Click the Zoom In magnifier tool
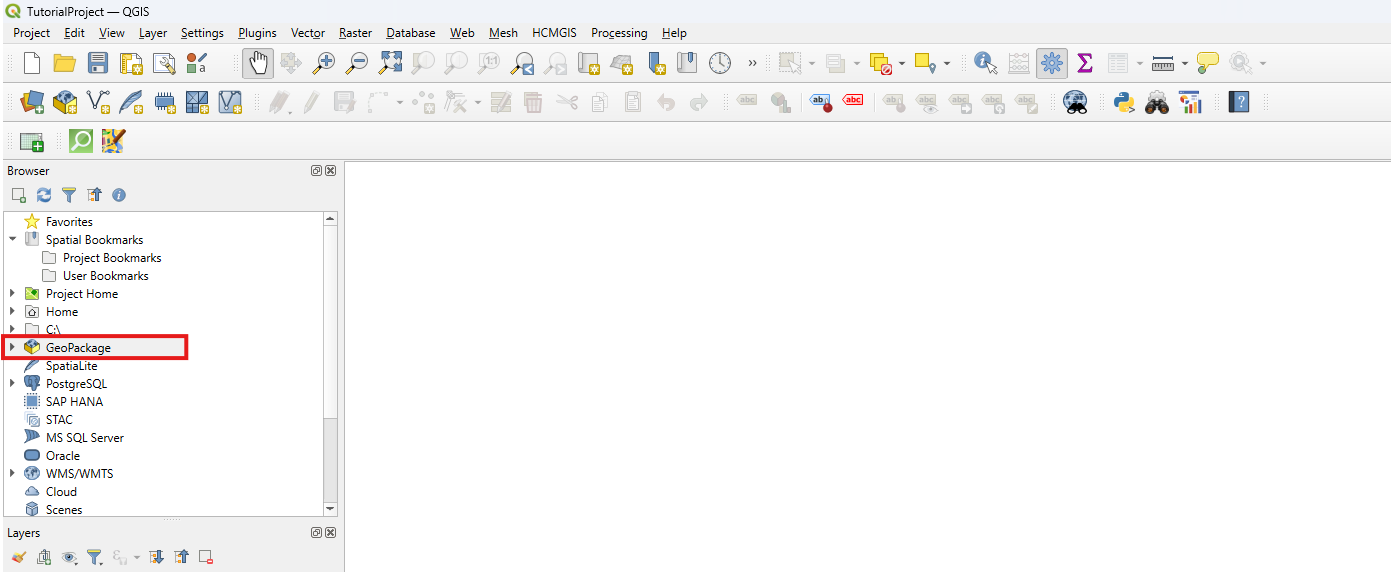Image resolution: width=1391 pixels, height=572 pixels. point(323,63)
